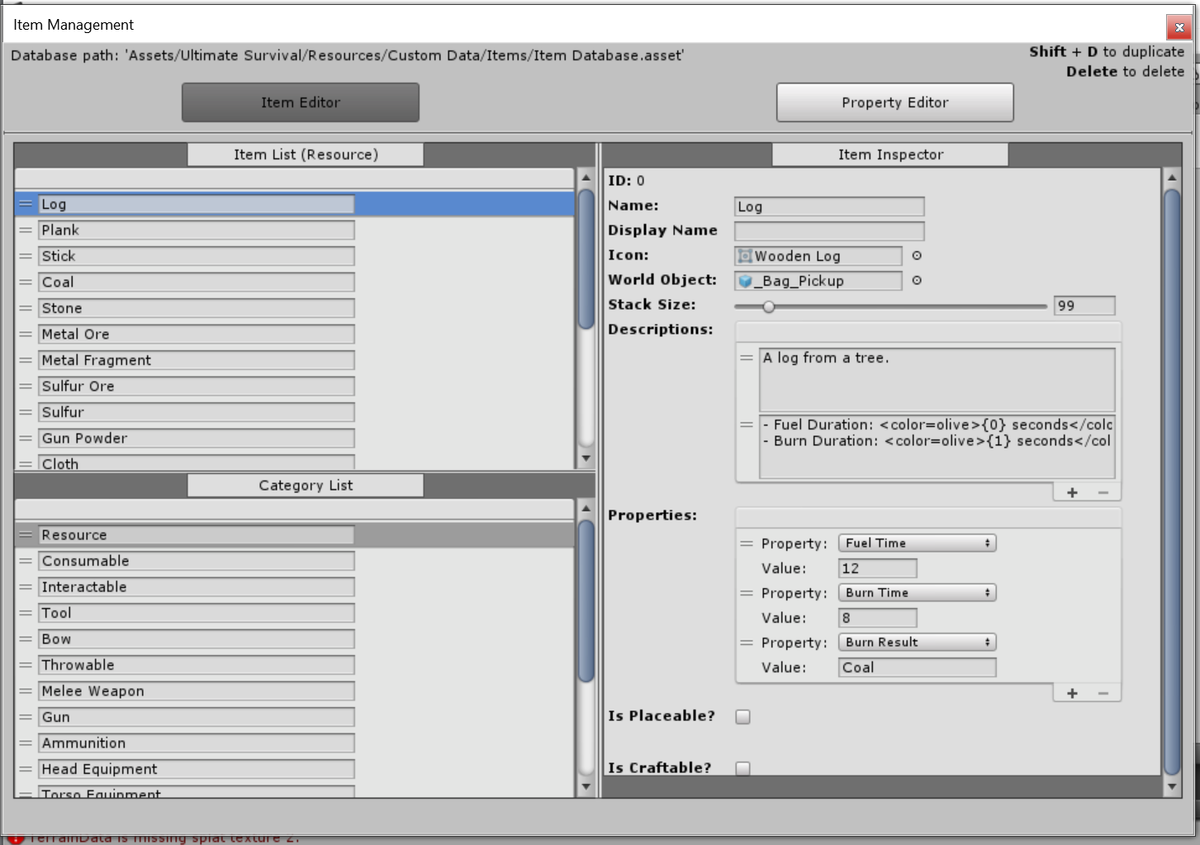Viewport: 1200px width, 845px height.
Task: Click the plus button under Properties
Action: [1072, 693]
